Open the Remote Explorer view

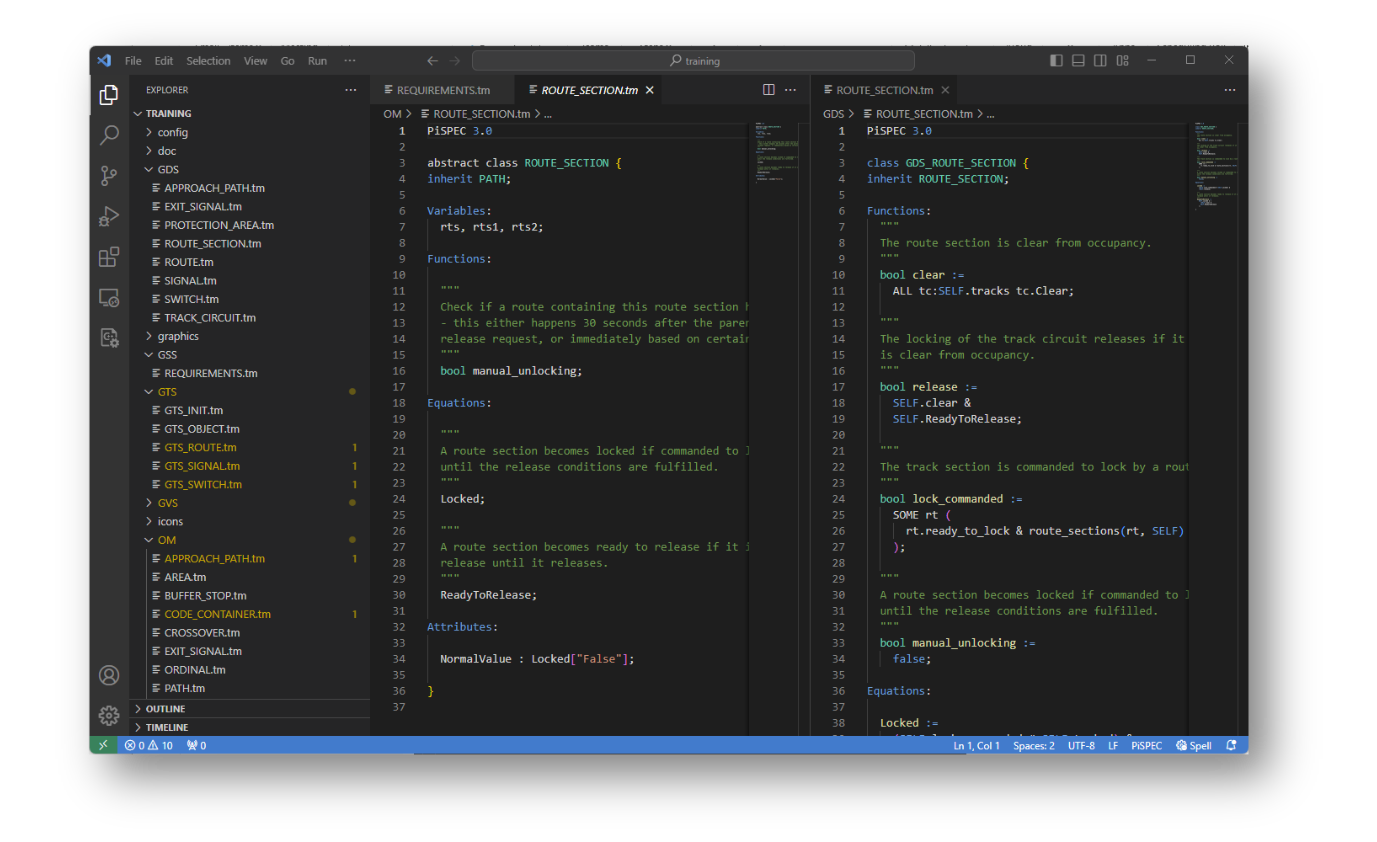pos(109,297)
